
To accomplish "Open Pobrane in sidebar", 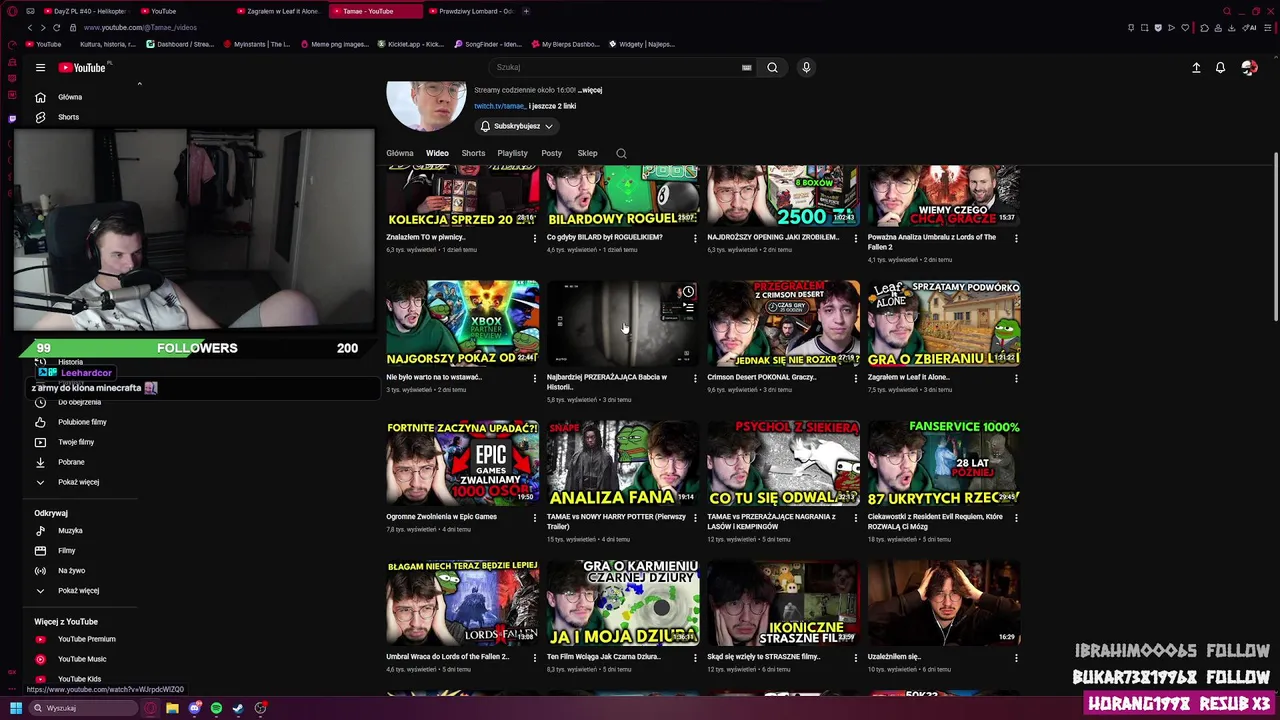I will tap(71, 462).
